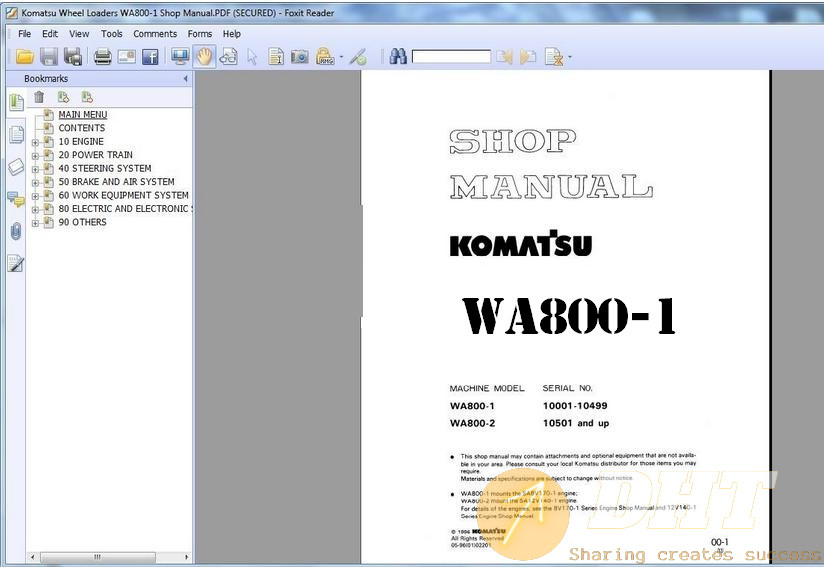This screenshot has height=567, width=824.
Task: Open the View menu
Action: click(x=79, y=34)
